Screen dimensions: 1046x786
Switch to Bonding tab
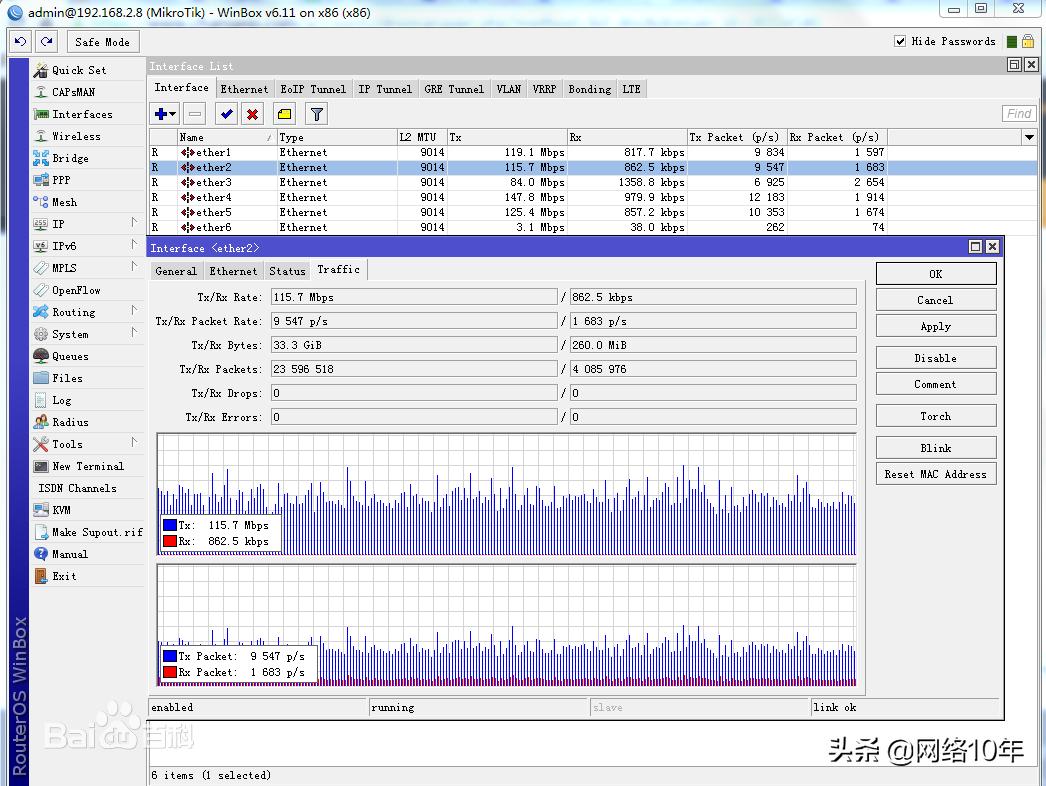tap(590, 89)
